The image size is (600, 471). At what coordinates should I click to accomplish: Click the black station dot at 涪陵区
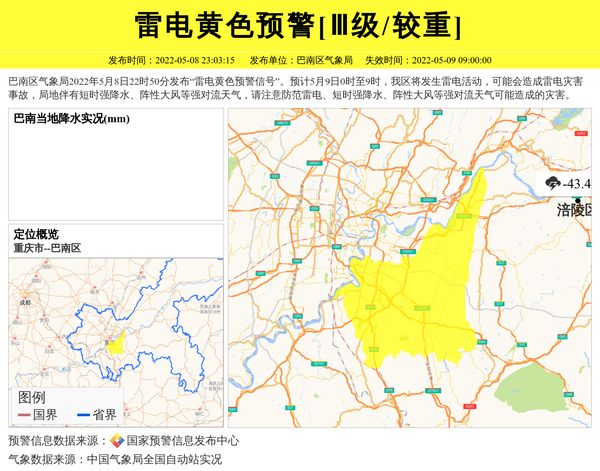[577, 200]
